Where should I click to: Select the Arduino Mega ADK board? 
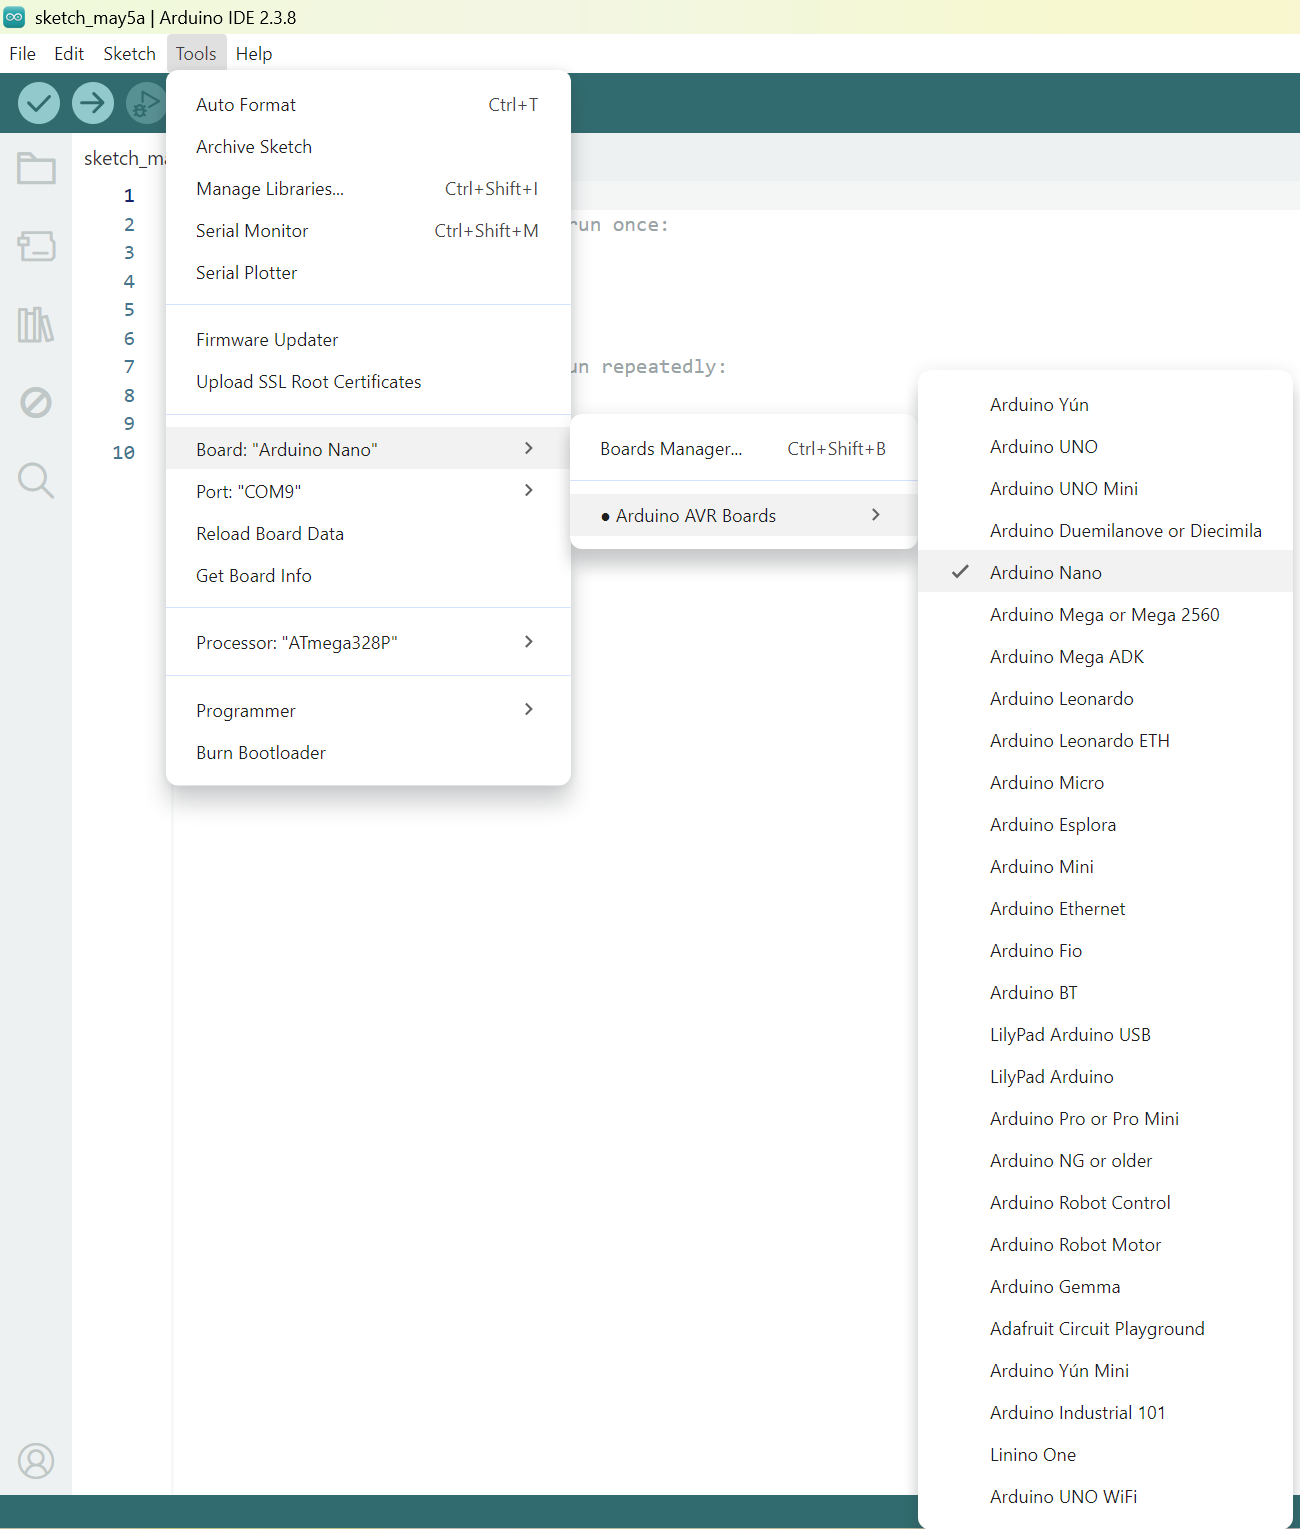(1105, 656)
